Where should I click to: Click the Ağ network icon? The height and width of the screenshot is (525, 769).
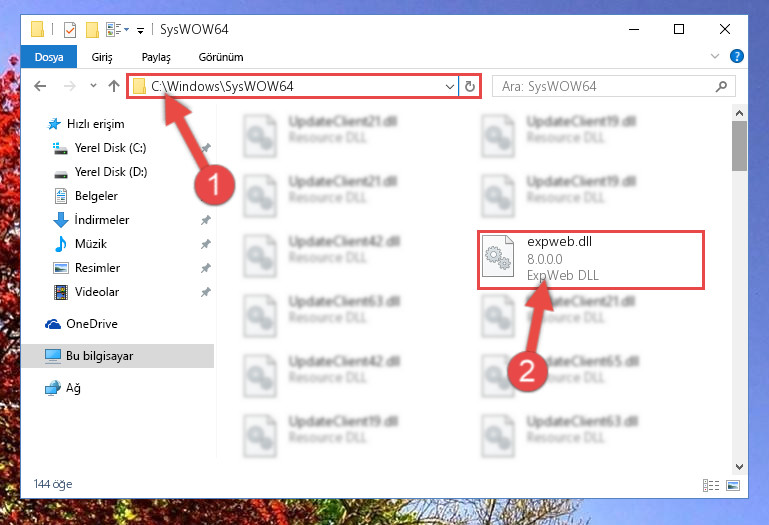(52, 388)
